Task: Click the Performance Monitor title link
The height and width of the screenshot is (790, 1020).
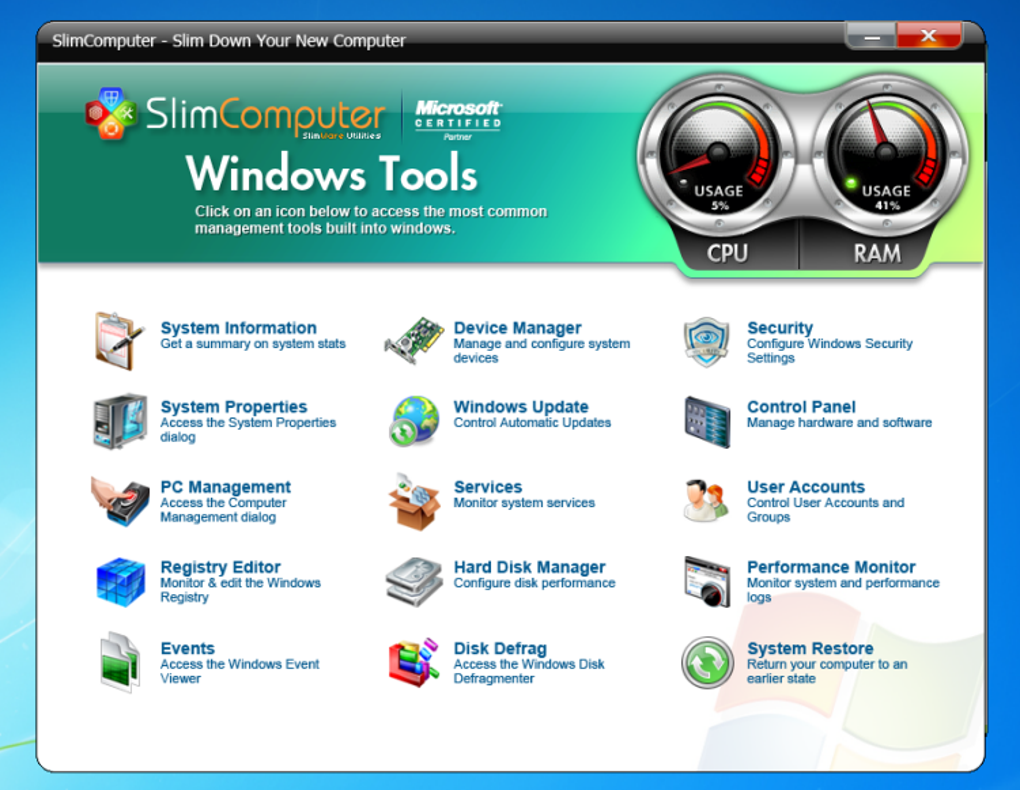Action: [831, 567]
